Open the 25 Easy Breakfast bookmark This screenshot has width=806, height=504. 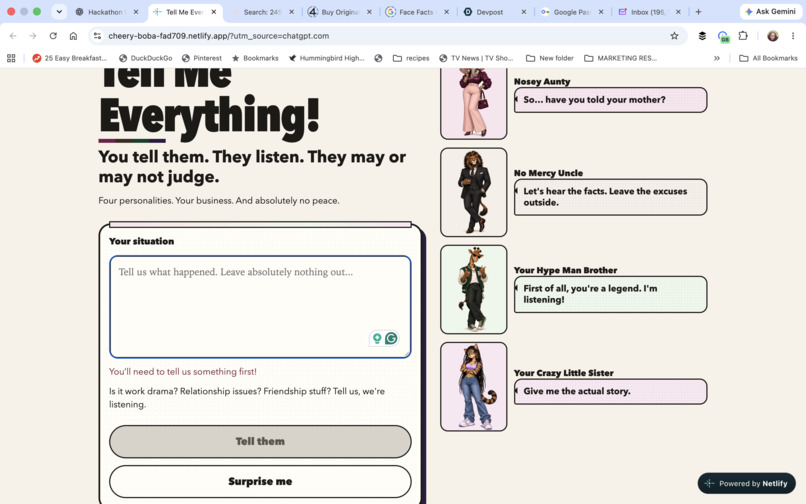click(69, 58)
